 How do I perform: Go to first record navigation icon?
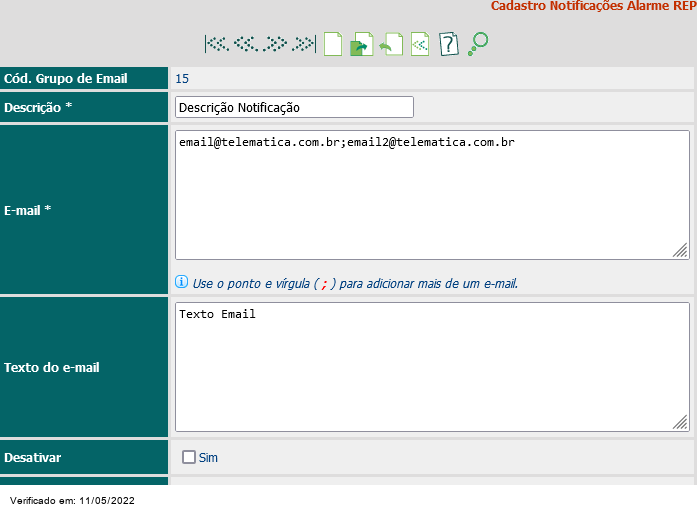pos(217,44)
